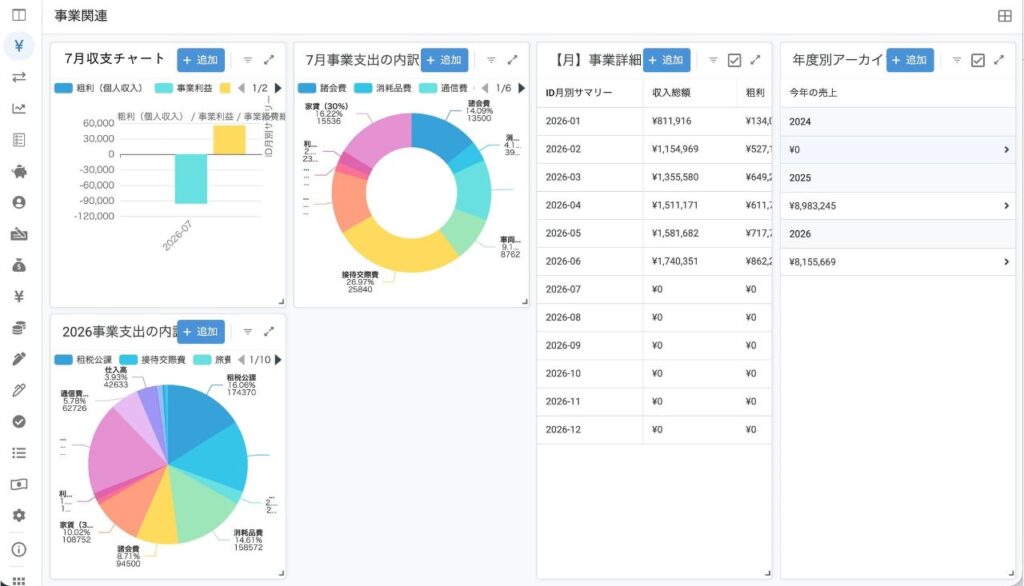Go to next legend page 1/10

278,360
